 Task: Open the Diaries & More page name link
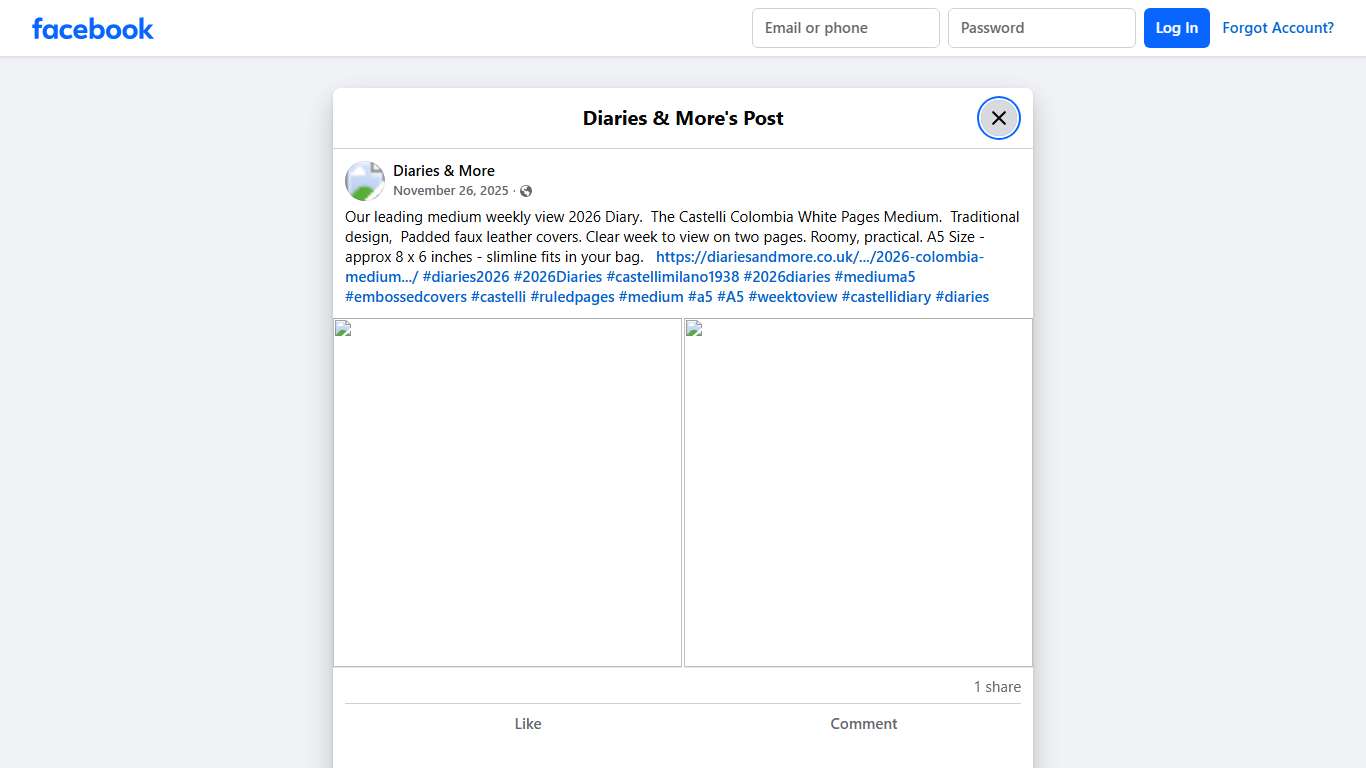click(x=444, y=170)
